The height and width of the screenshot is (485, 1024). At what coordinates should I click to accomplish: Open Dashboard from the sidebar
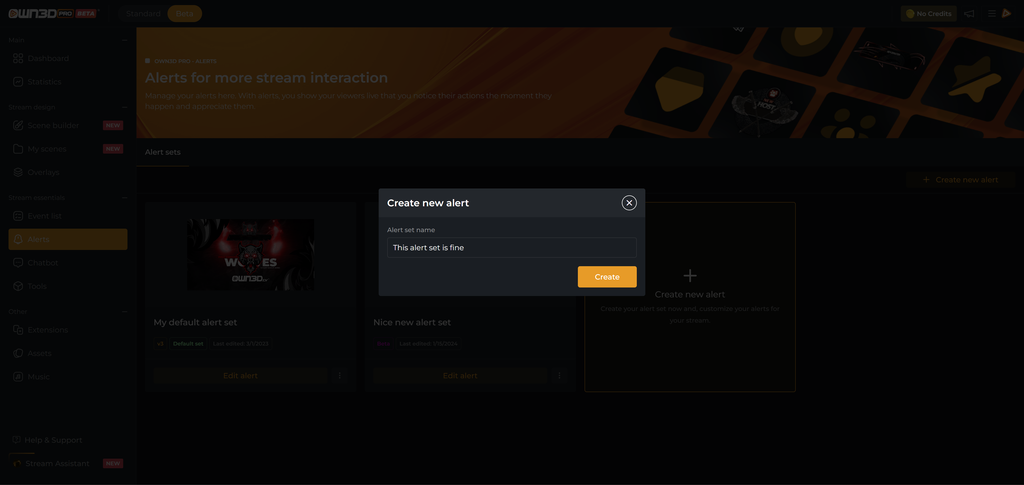point(48,59)
